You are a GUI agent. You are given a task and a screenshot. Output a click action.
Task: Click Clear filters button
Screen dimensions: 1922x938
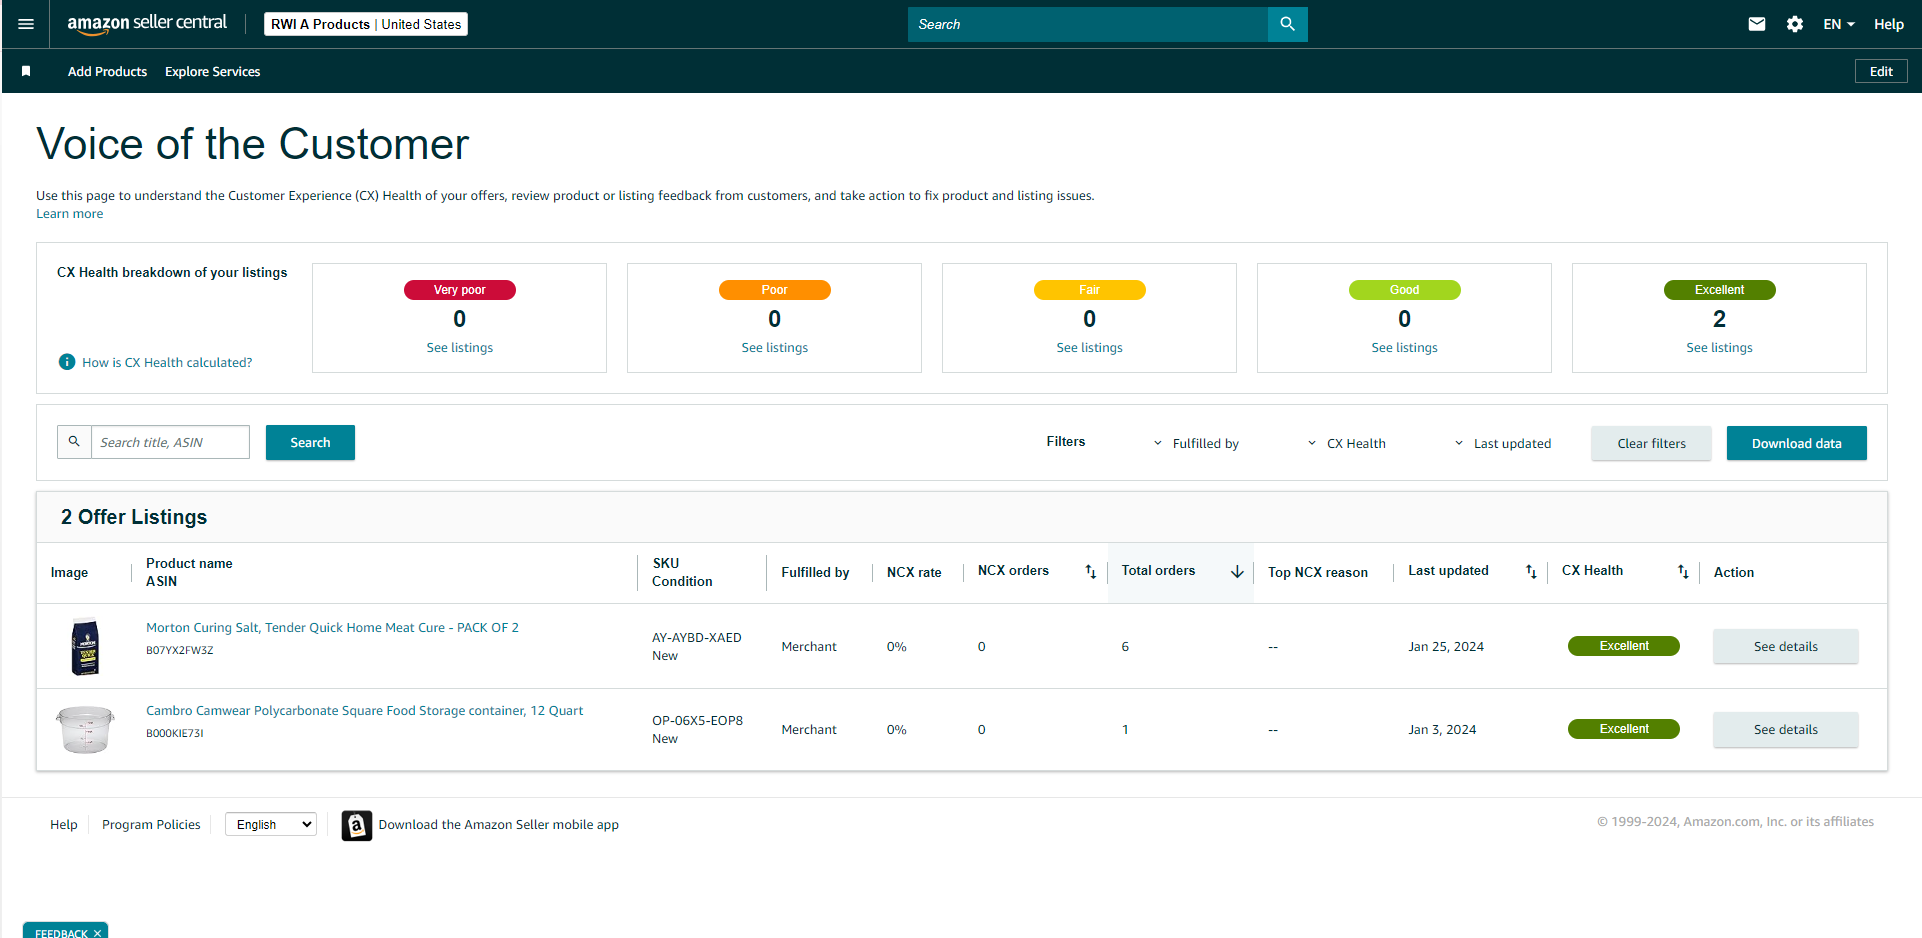coord(1651,444)
